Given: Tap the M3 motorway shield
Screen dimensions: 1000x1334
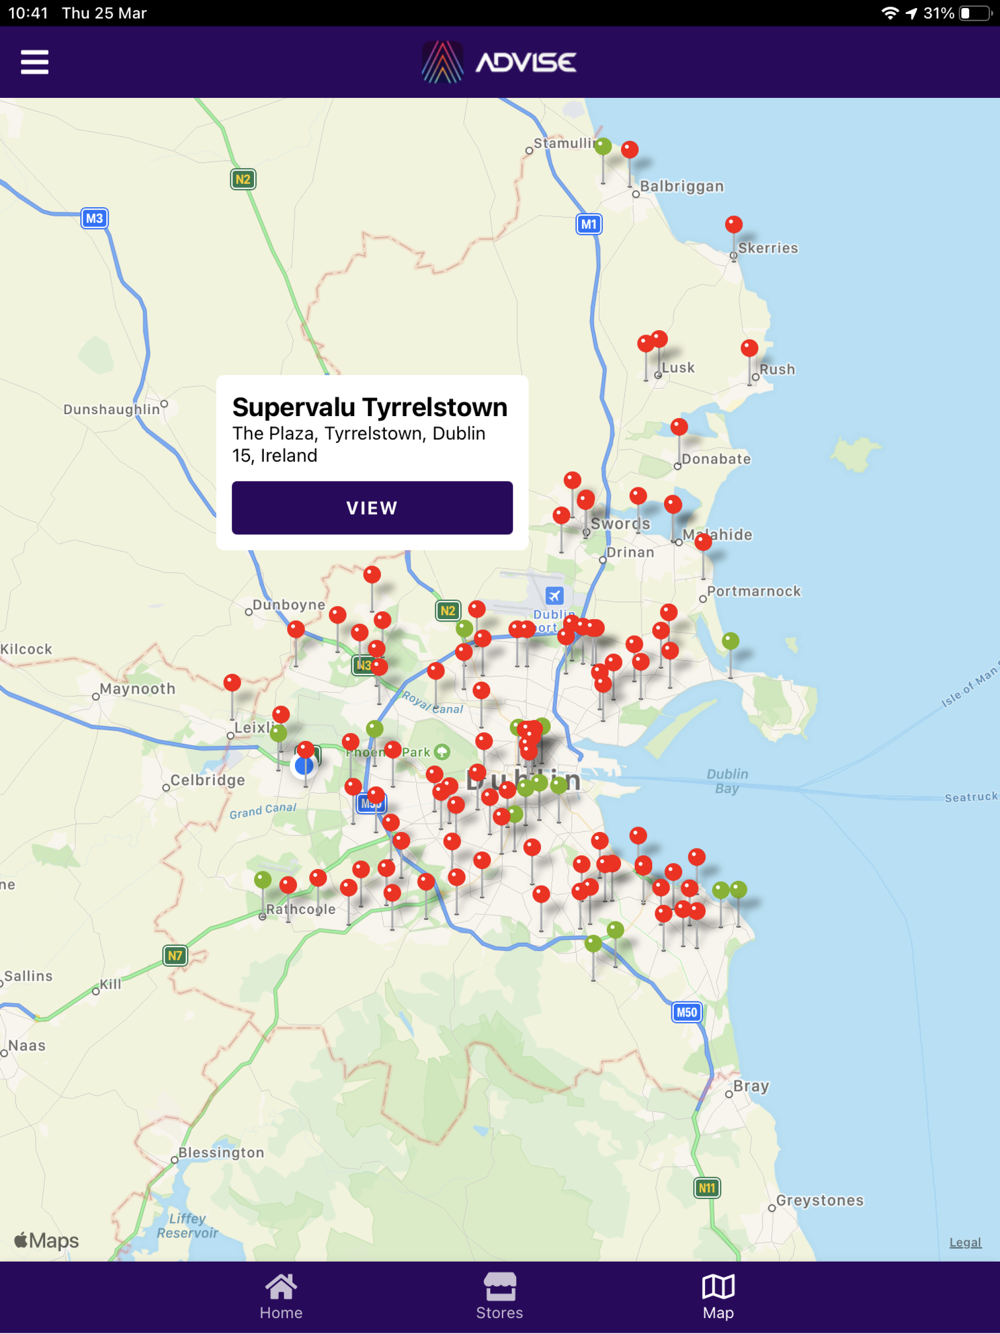Looking at the screenshot, I should [x=94, y=218].
